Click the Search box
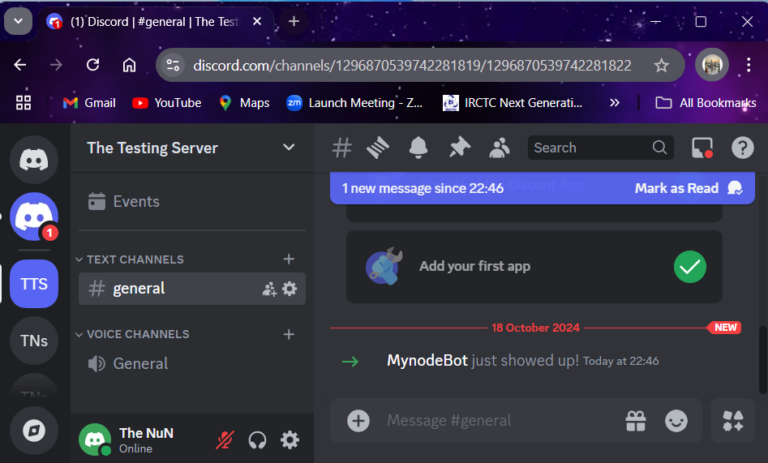 tap(600, 147)
